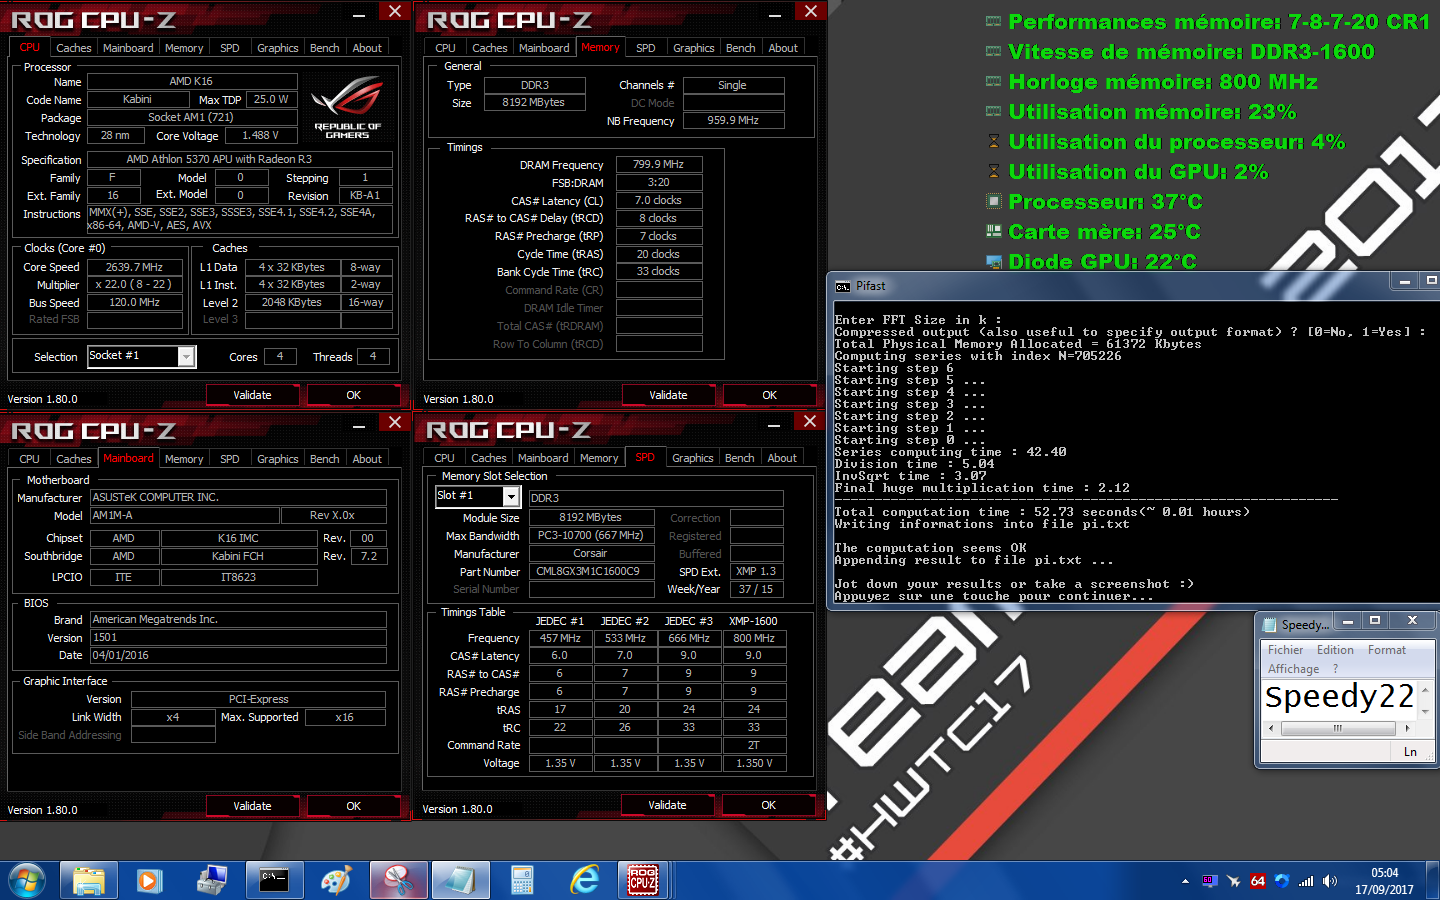This screenshot has height=900, width=1440.
Task: Click the Specification AMD Athlon 5370 field
Action: [x=239, y=159]
